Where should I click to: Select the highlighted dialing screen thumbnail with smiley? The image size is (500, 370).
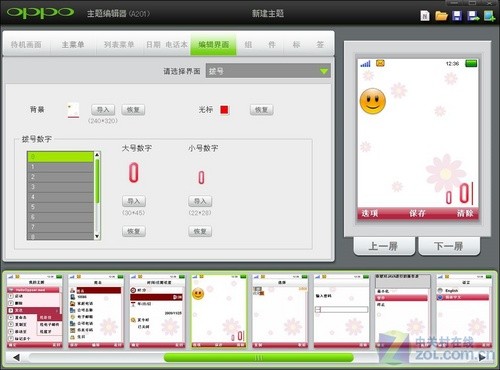pos(219,311)
